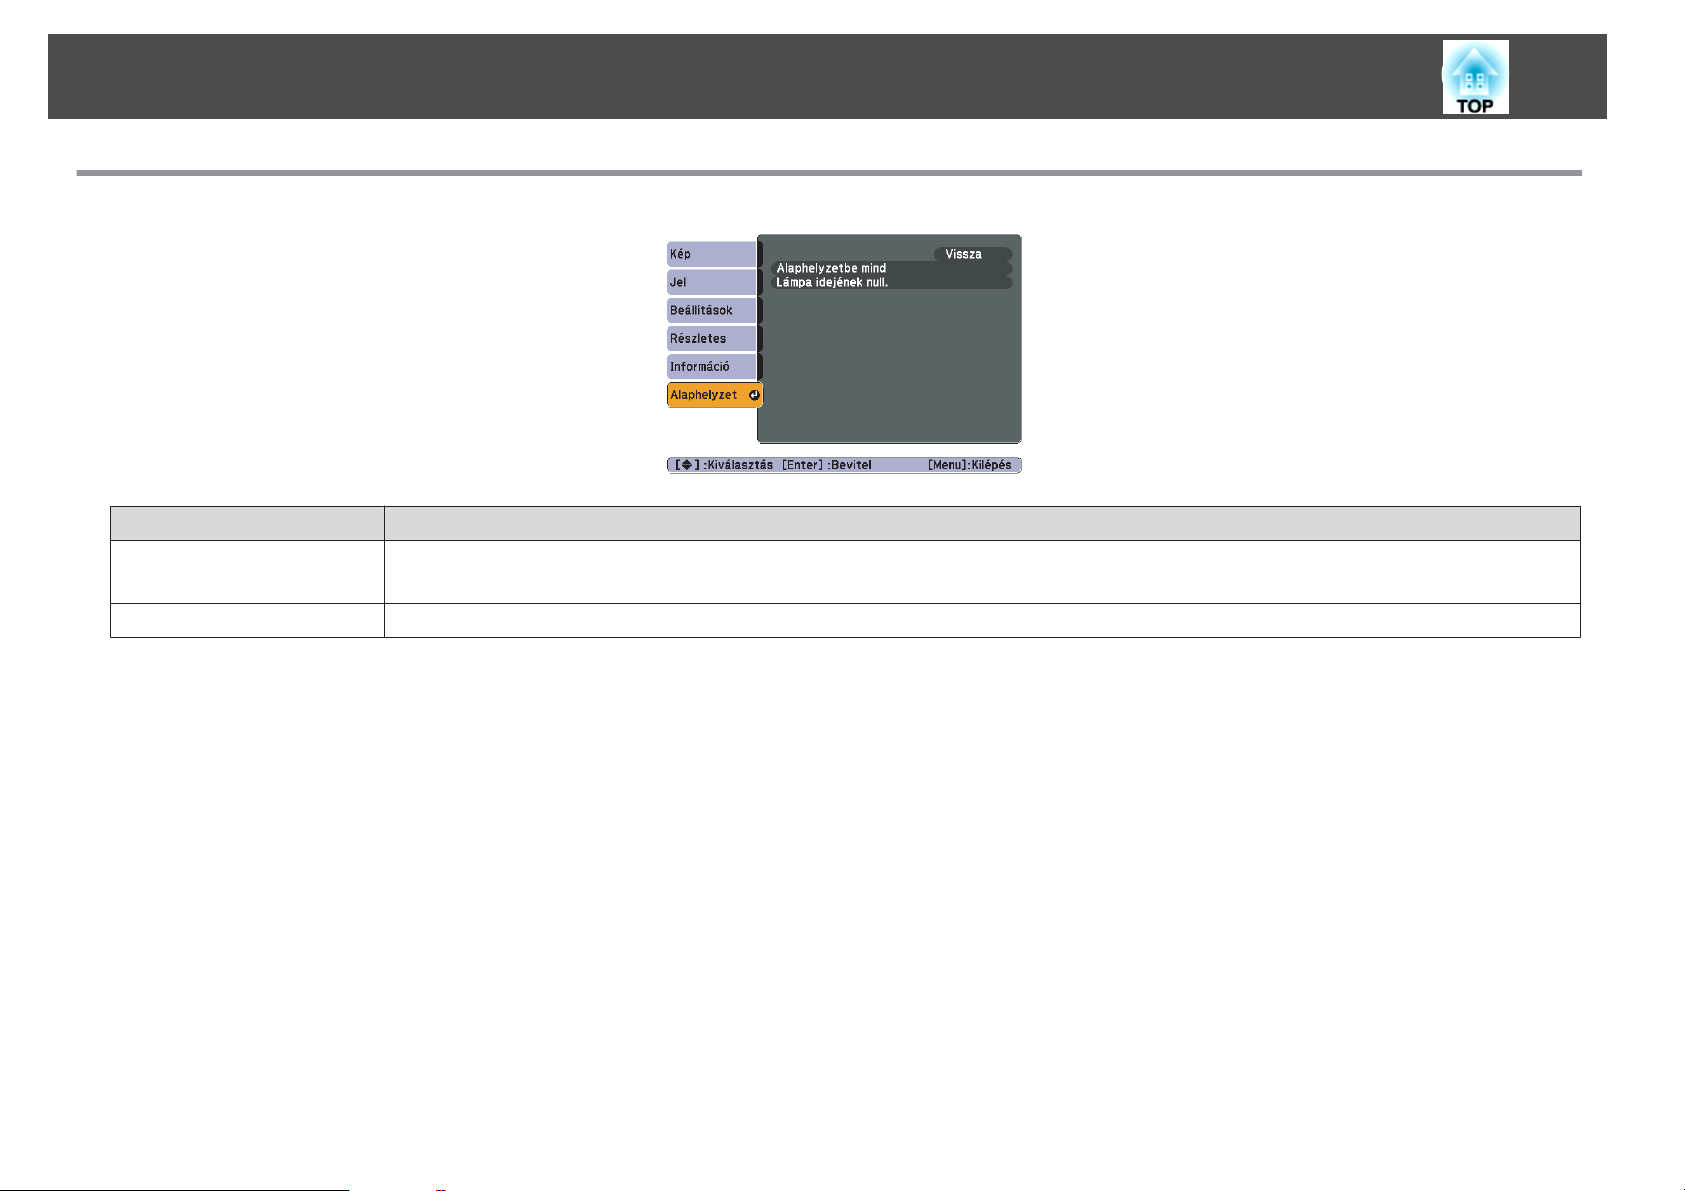This screenshot has height=1191, width=1685.
Task: Select Lámpa idejének null. option
Action: pos(892,282)
